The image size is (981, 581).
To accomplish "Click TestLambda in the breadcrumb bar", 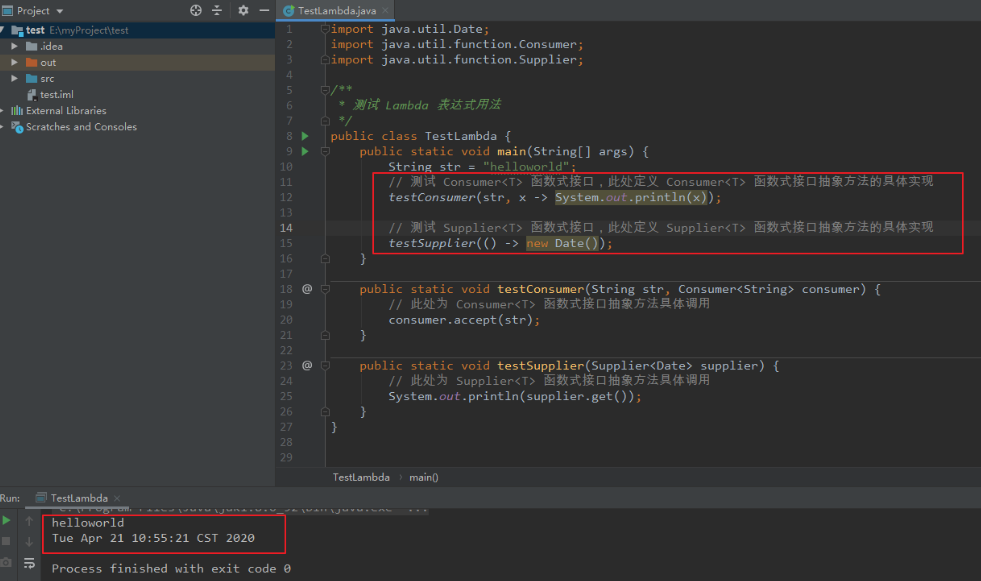I will point(361,477).
